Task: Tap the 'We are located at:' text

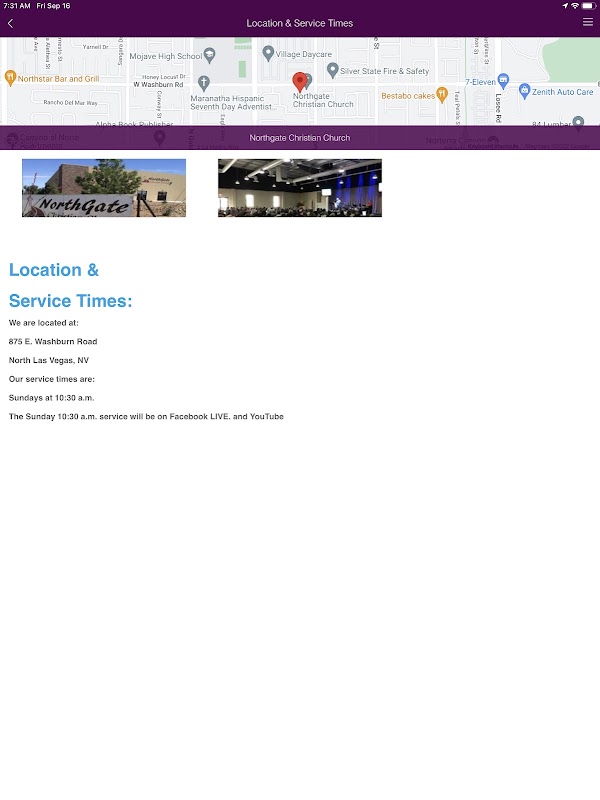Action: point(44,323)
